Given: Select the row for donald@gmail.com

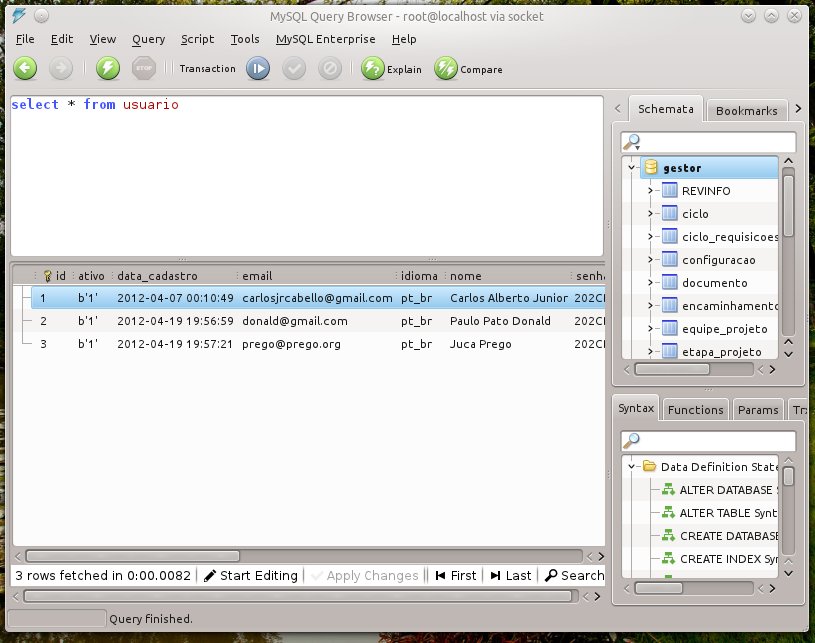Looking at the screenshot, I should pos(318,321).
